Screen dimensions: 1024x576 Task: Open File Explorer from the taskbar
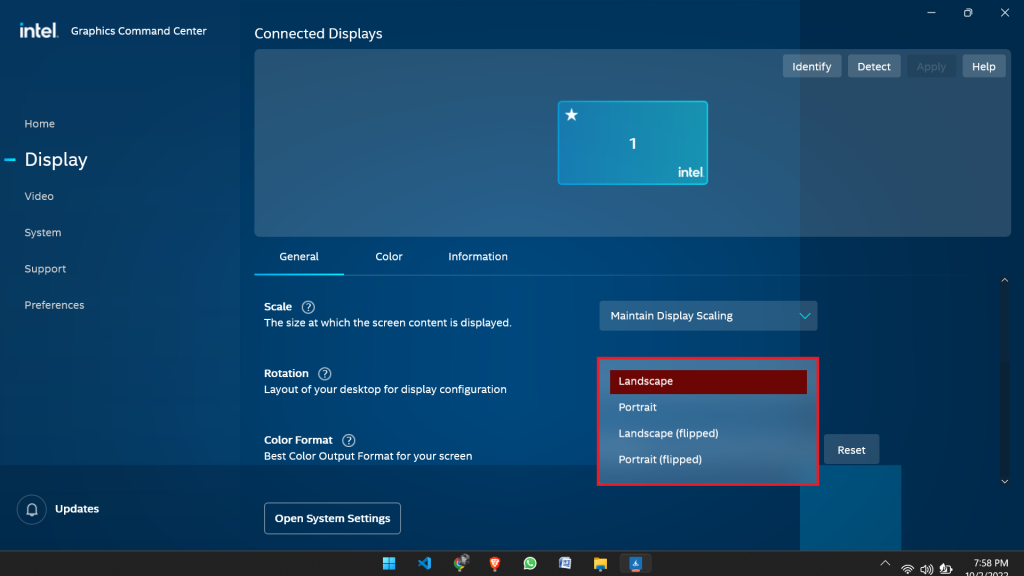click(600, 564)
